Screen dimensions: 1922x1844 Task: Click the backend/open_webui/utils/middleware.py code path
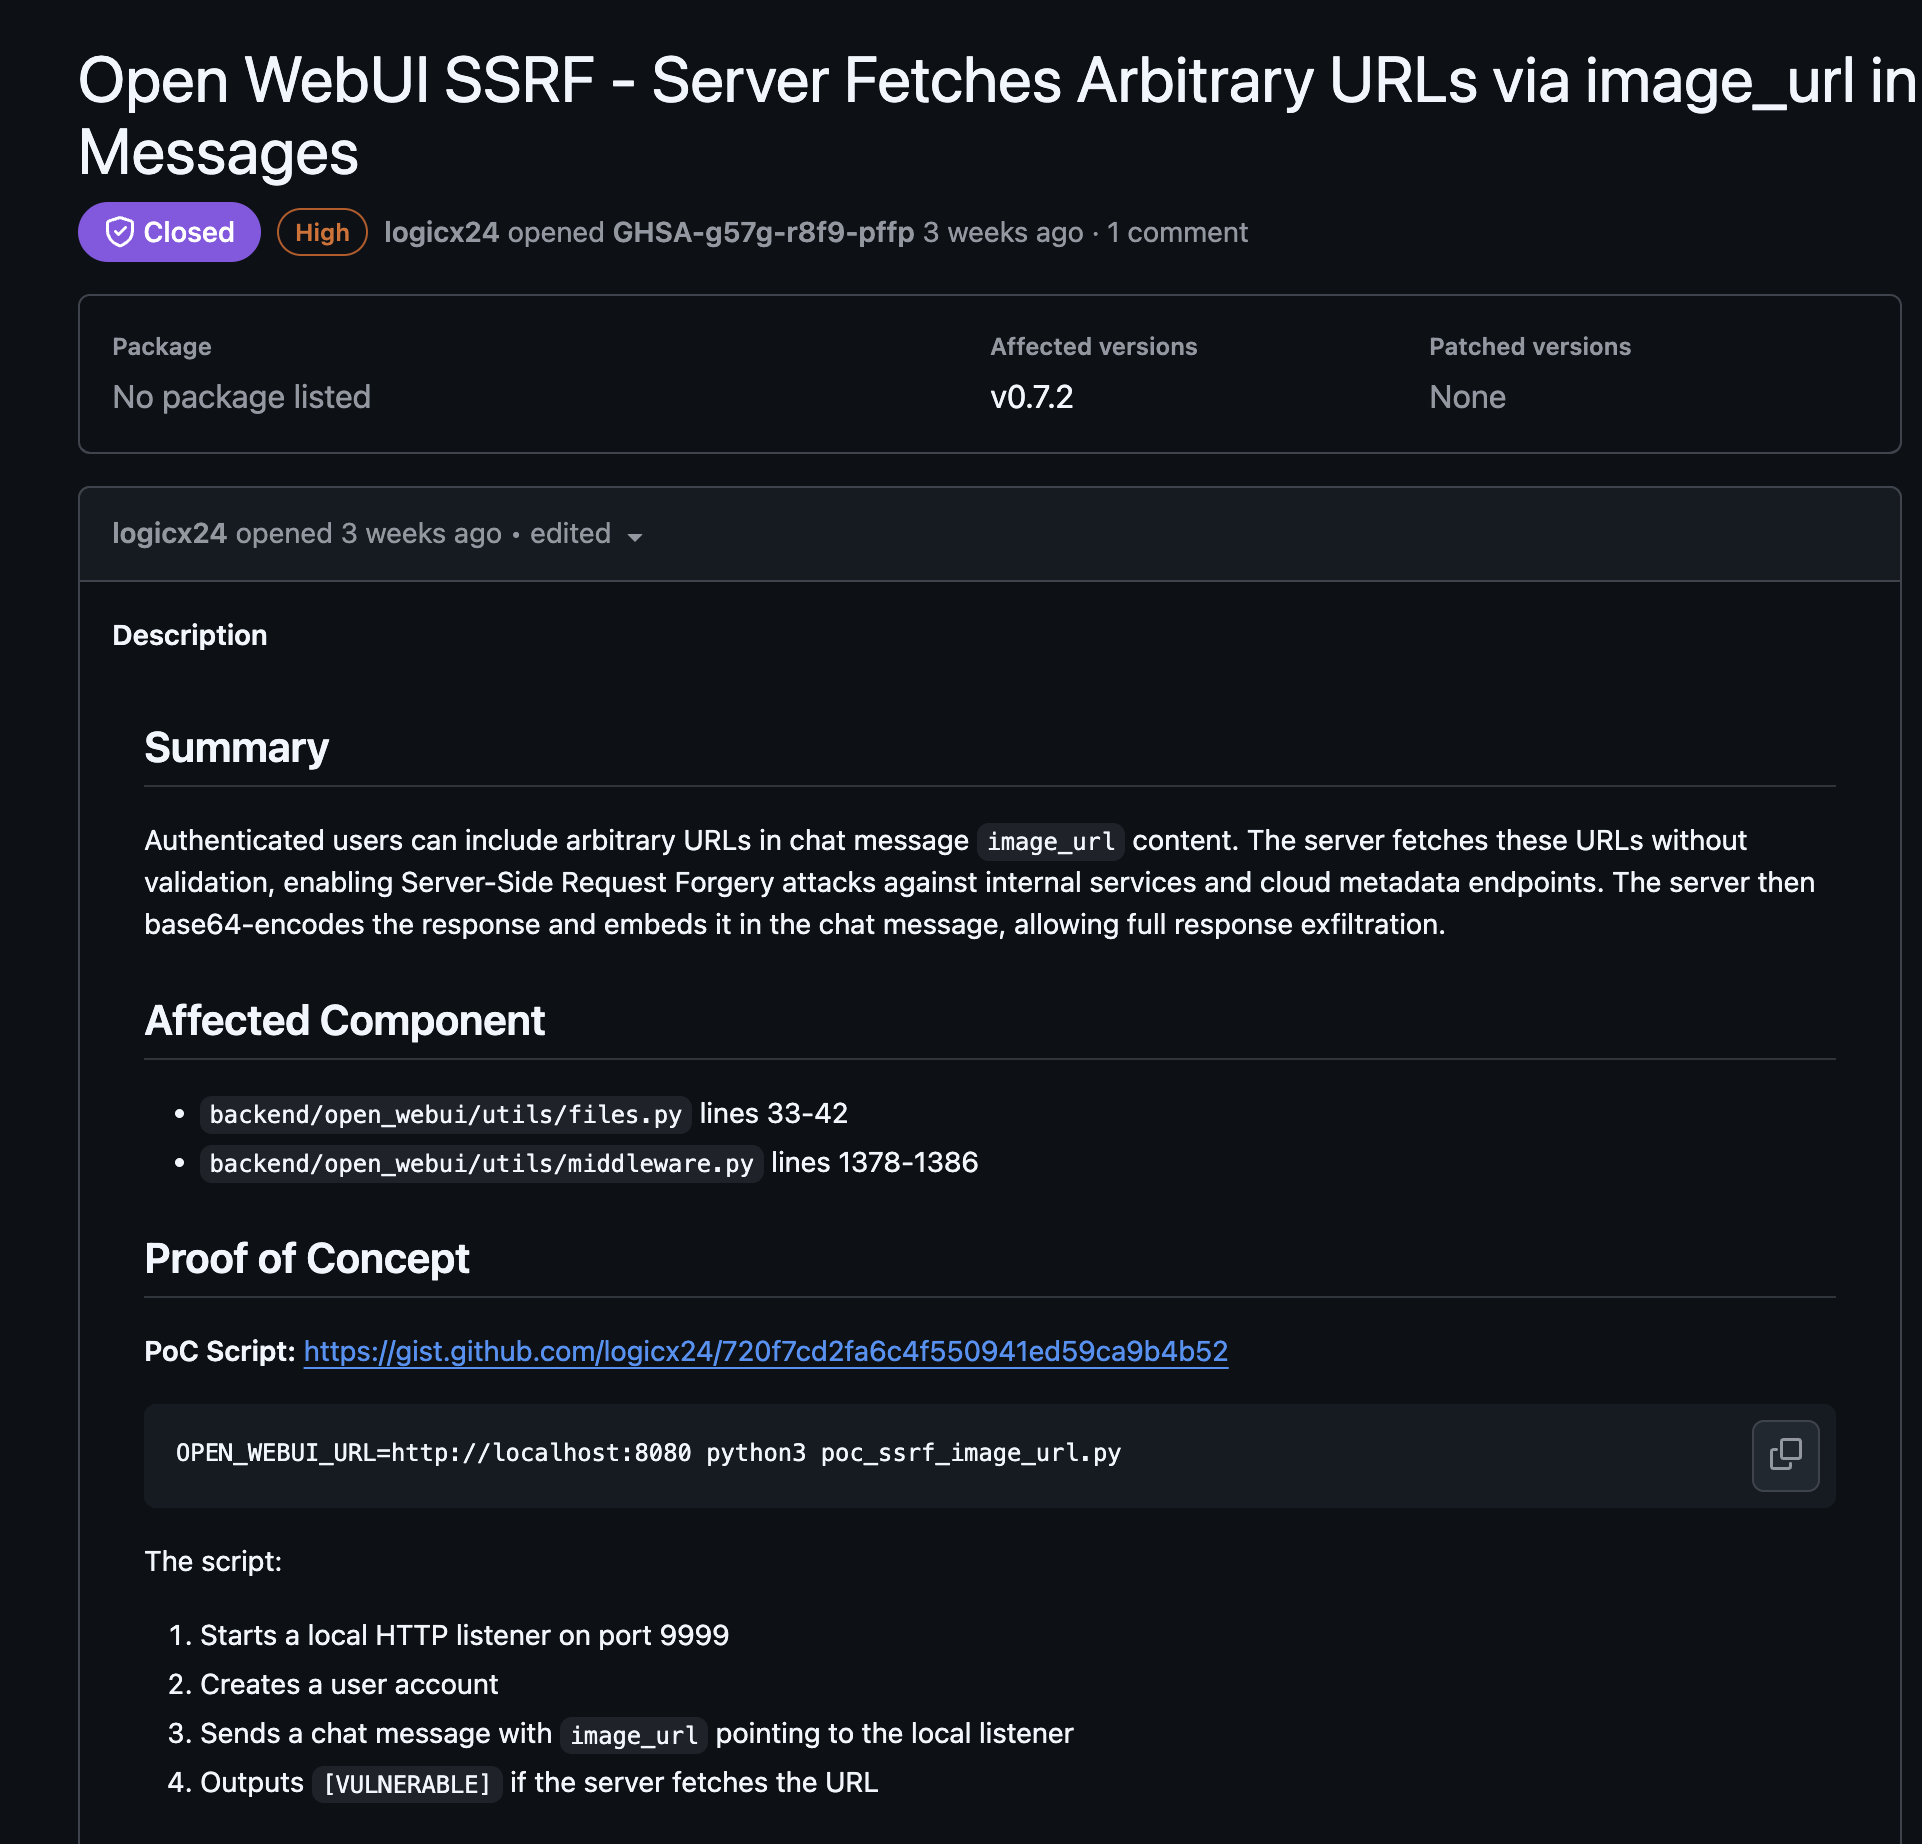pyautogui.click(x=481, y=1163)
